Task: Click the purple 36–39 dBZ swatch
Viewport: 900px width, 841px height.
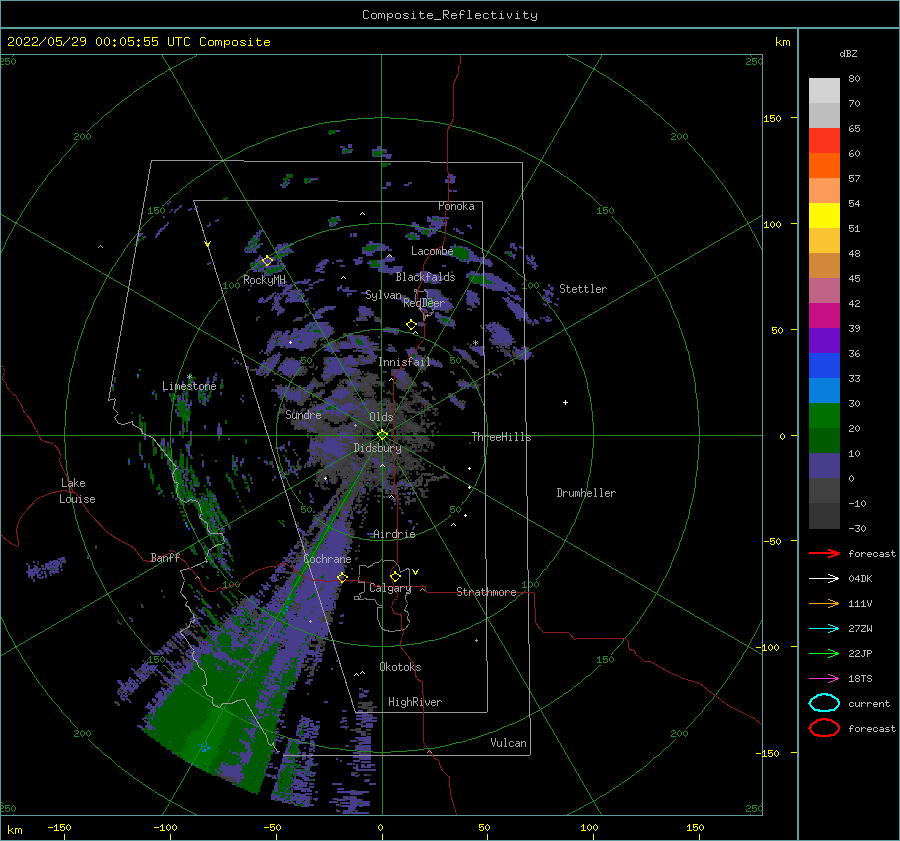Action: [824, 340]
